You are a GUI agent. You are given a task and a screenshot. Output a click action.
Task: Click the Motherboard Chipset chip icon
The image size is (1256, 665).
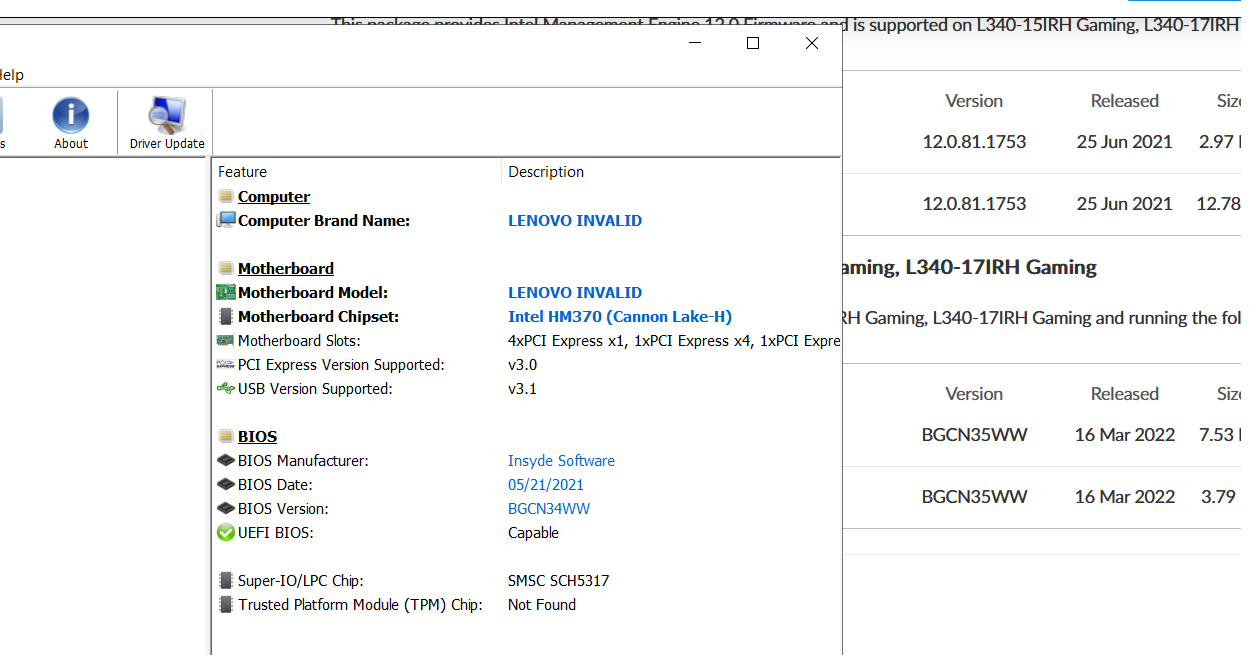pyautogui.click(x=226, y=316)
